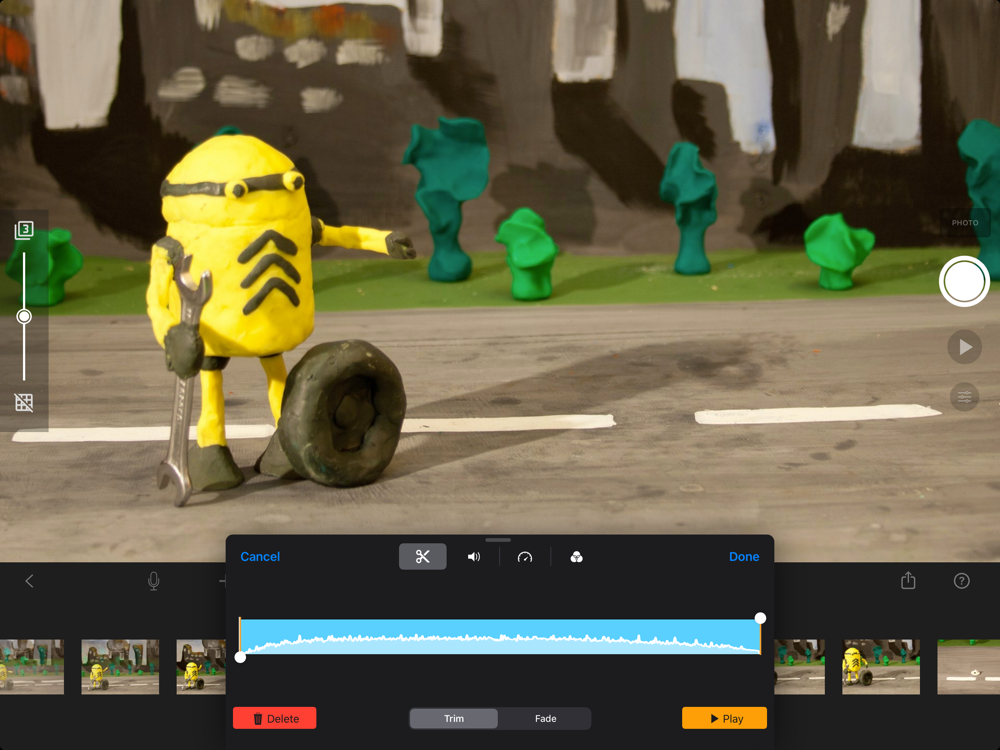This screenshot has height=750, width=1000.
Task: Toggle the onion skin layers icon
Action: 24,230
